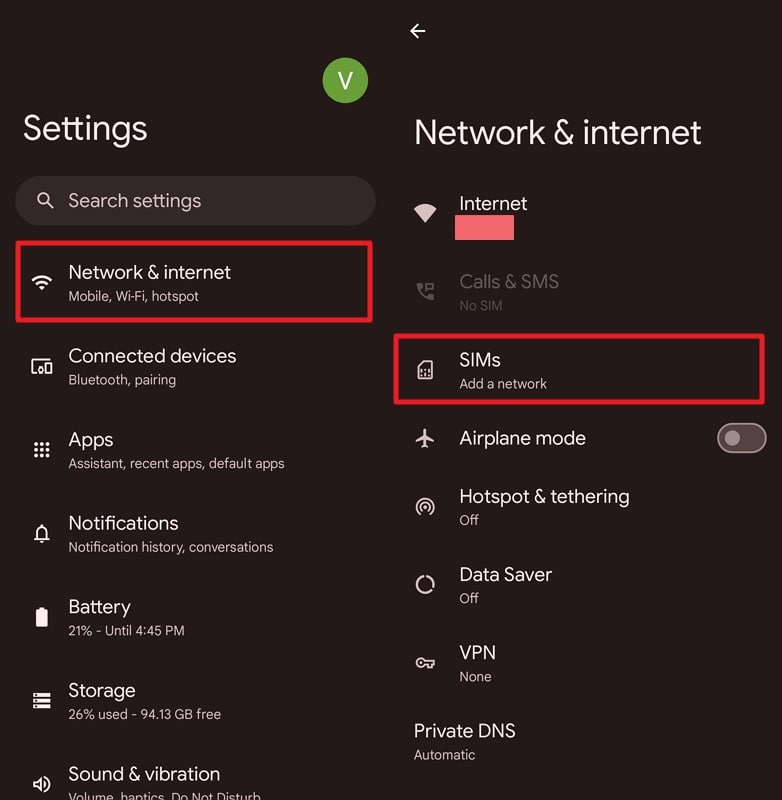Viewport: 782px width, 800px height.
Task: Open the V profile avatar
Action: click(x=346, y=80)
